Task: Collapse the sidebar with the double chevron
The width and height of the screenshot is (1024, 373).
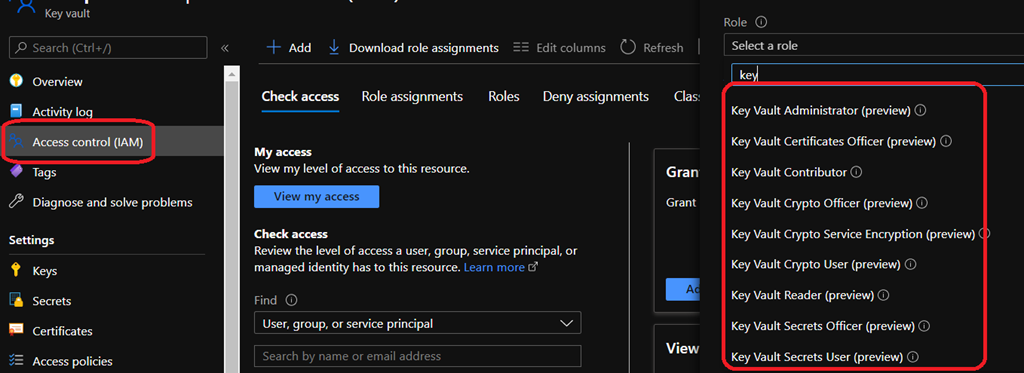Action: point(225,48)
